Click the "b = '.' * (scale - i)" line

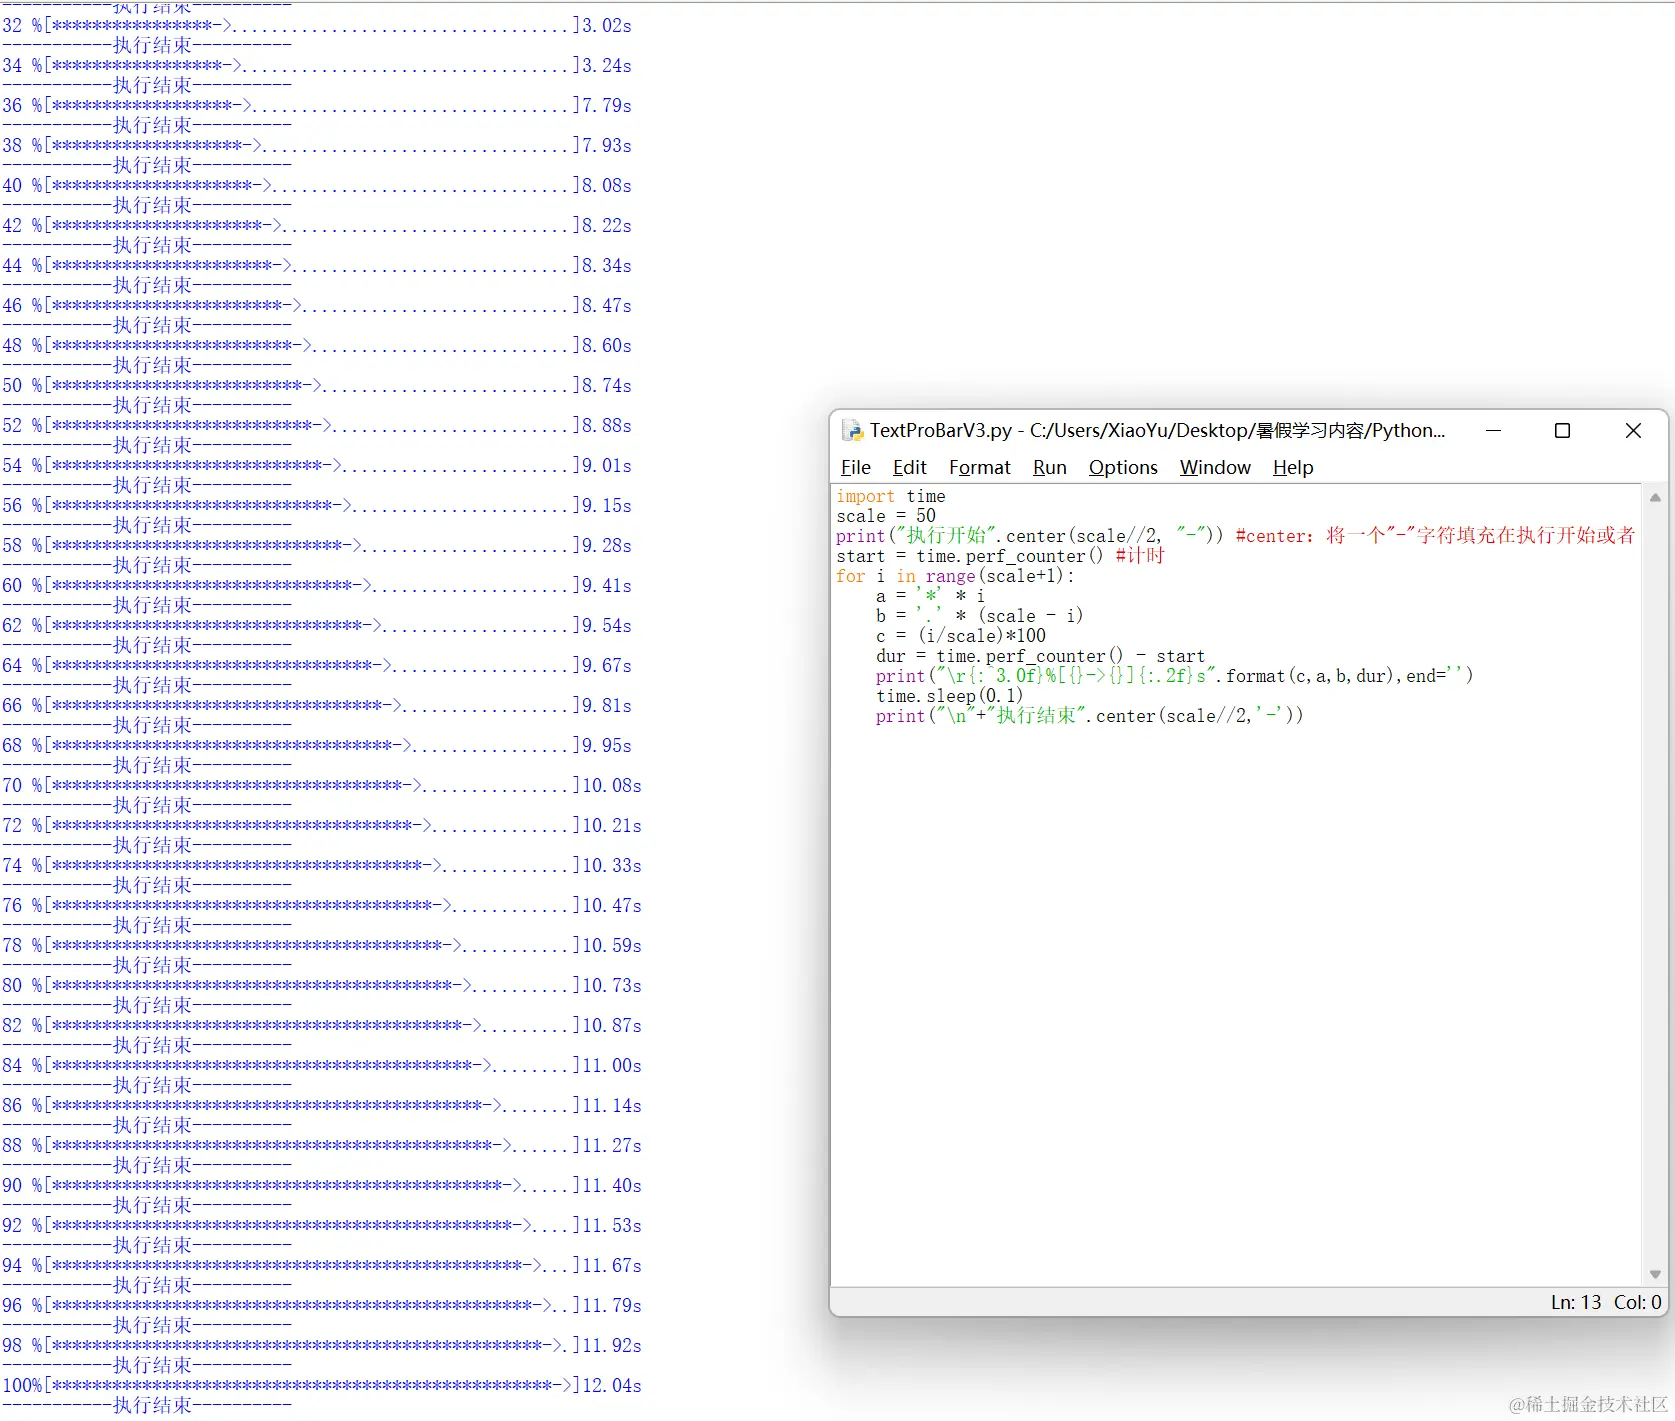tap(979, 616)
